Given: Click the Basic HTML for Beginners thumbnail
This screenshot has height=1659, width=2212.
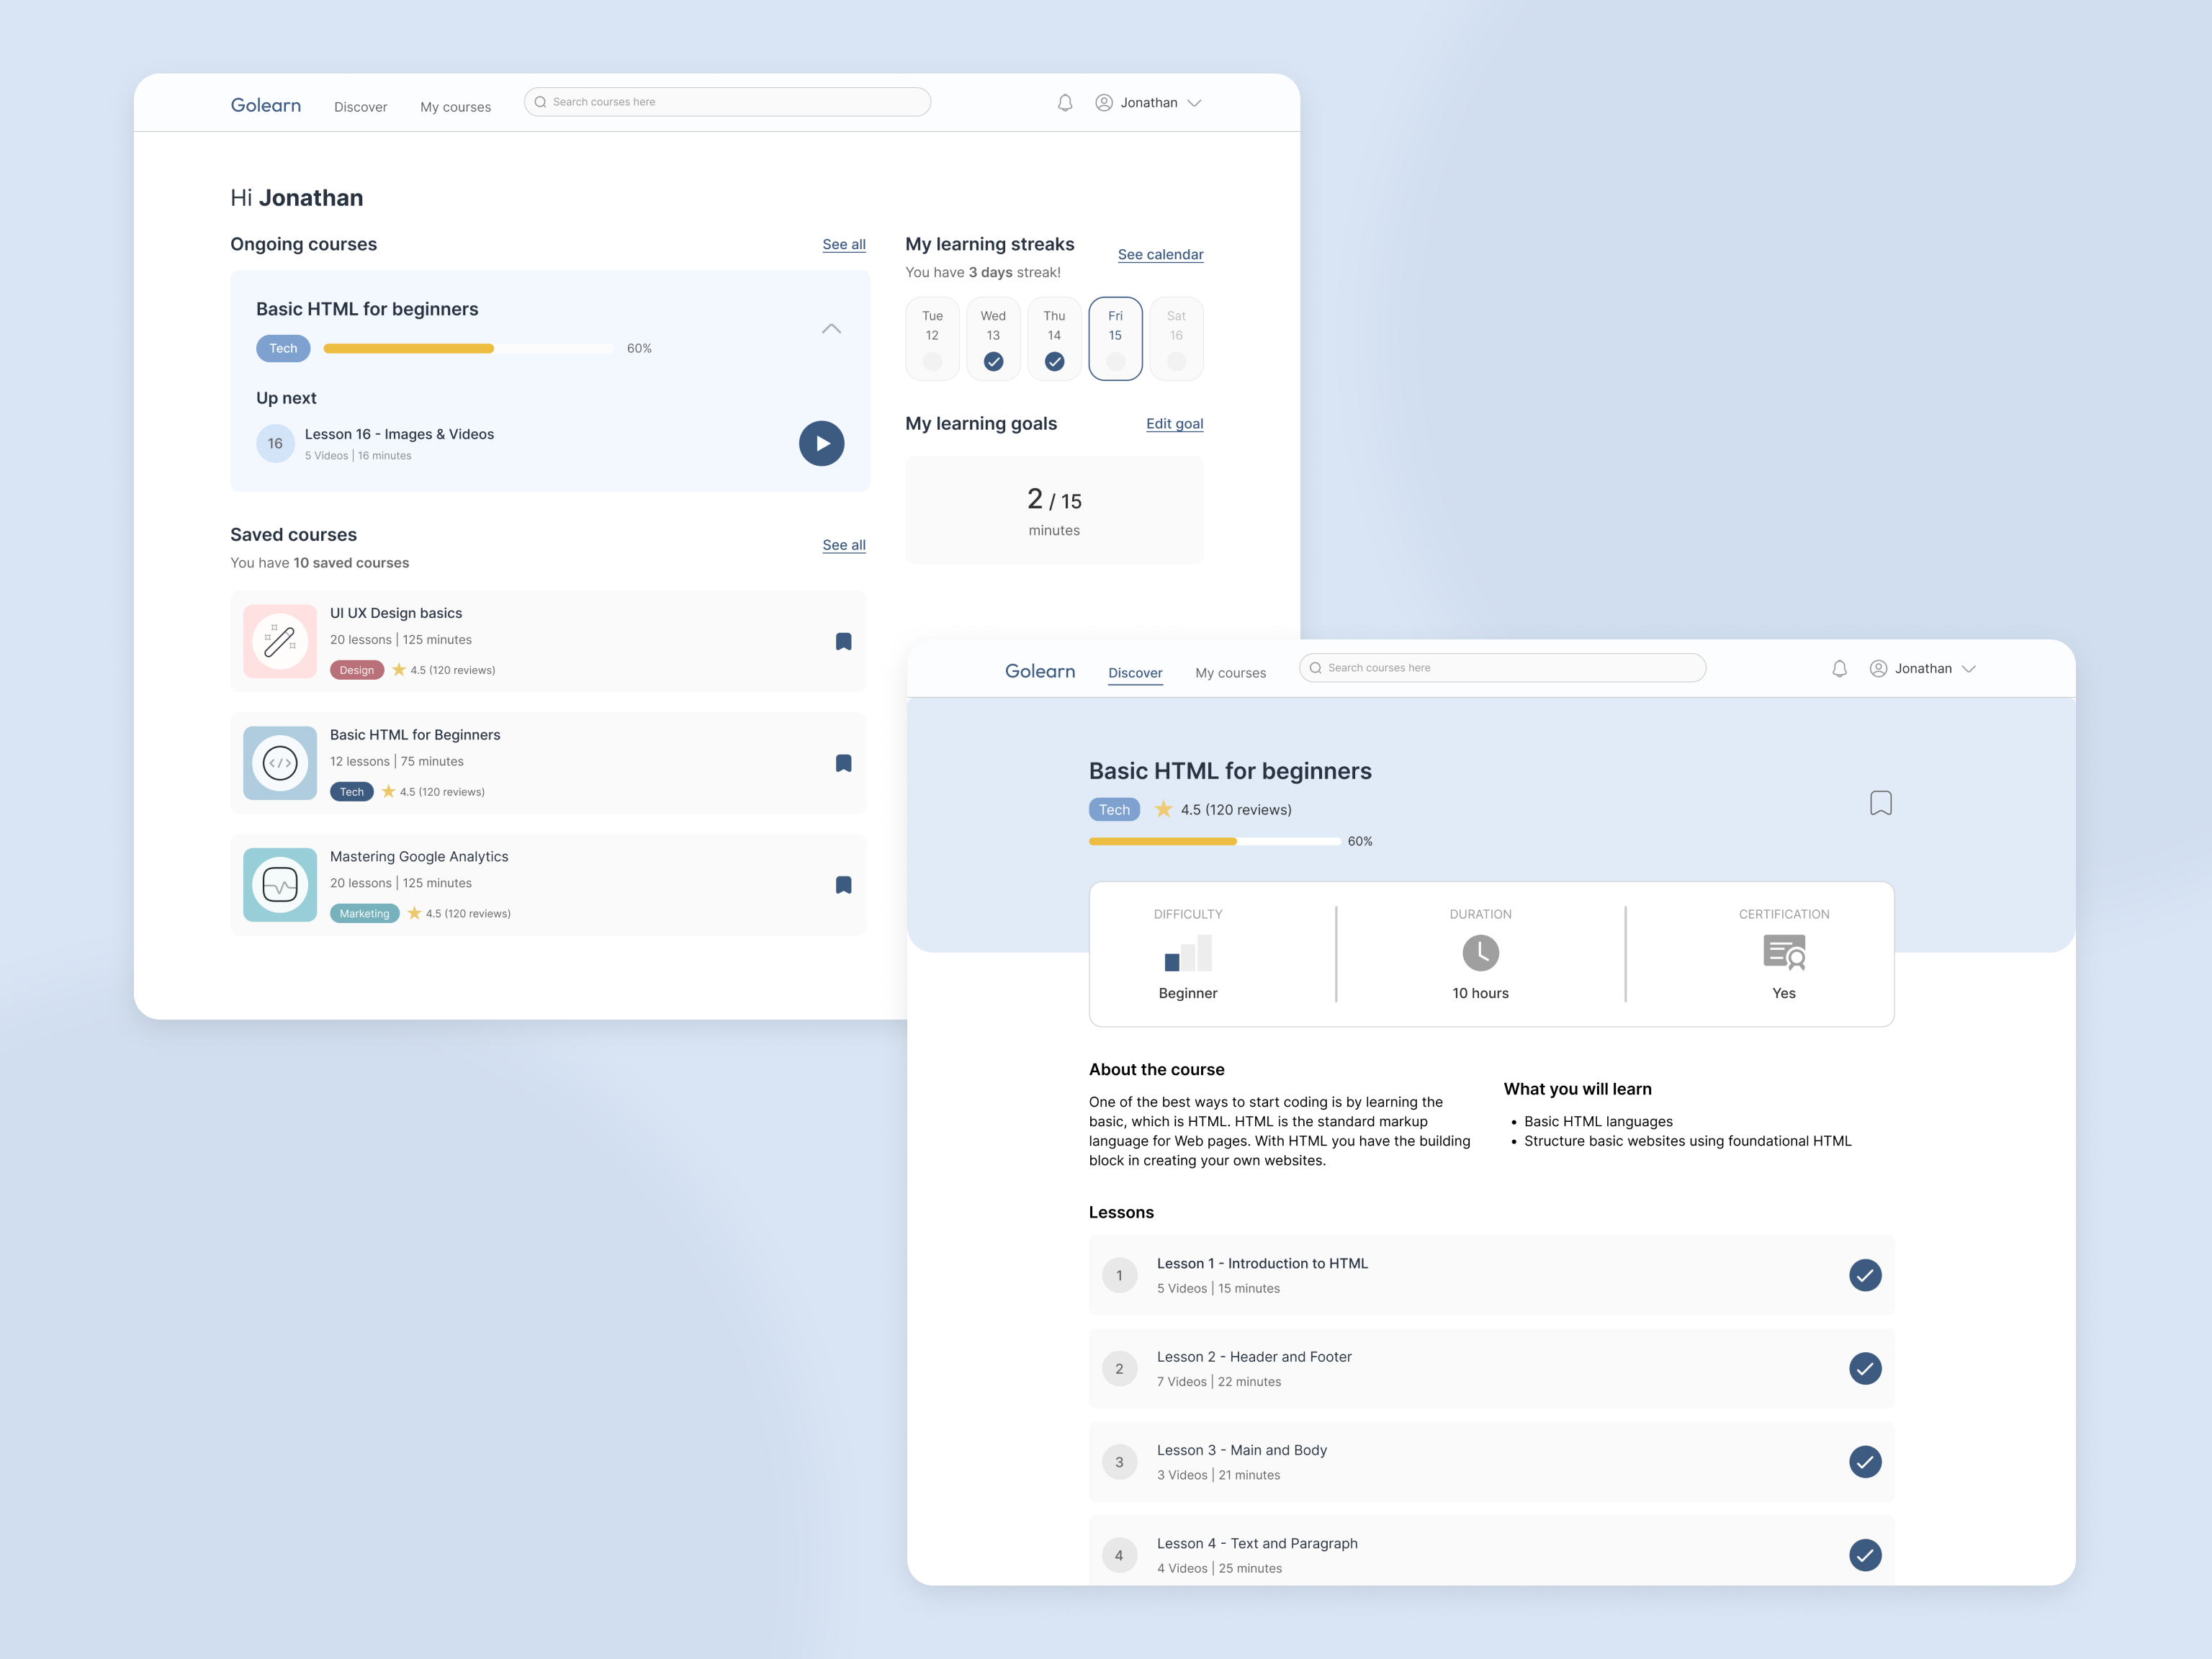Looking at the screenshot, I should point(280,763).
